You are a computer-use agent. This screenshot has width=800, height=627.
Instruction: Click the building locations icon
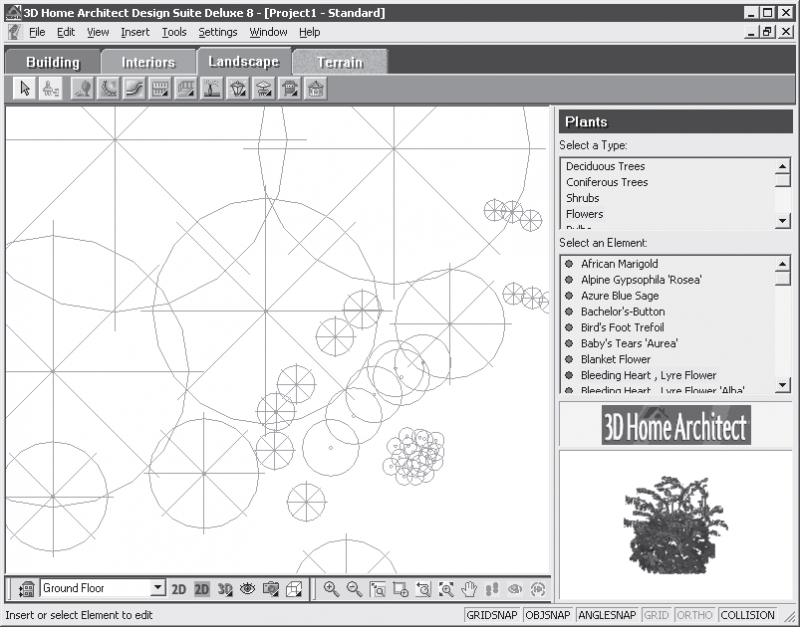[26, 589]
